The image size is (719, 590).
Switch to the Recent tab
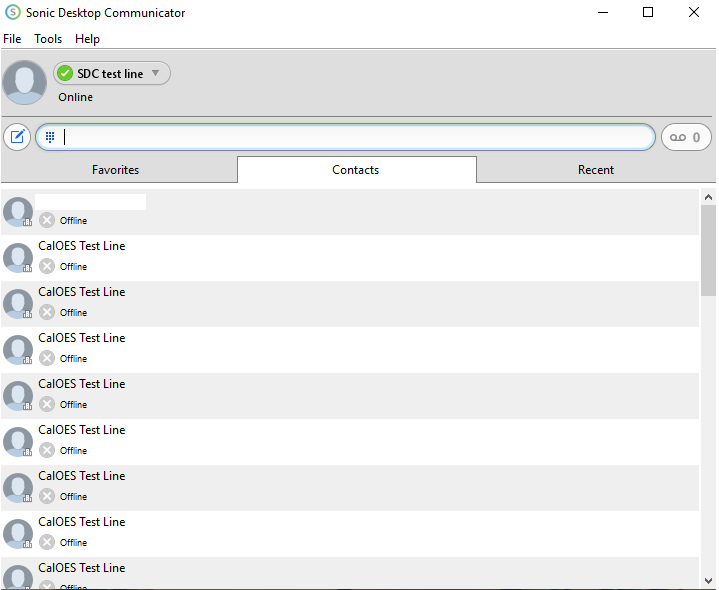coord(596,170)
